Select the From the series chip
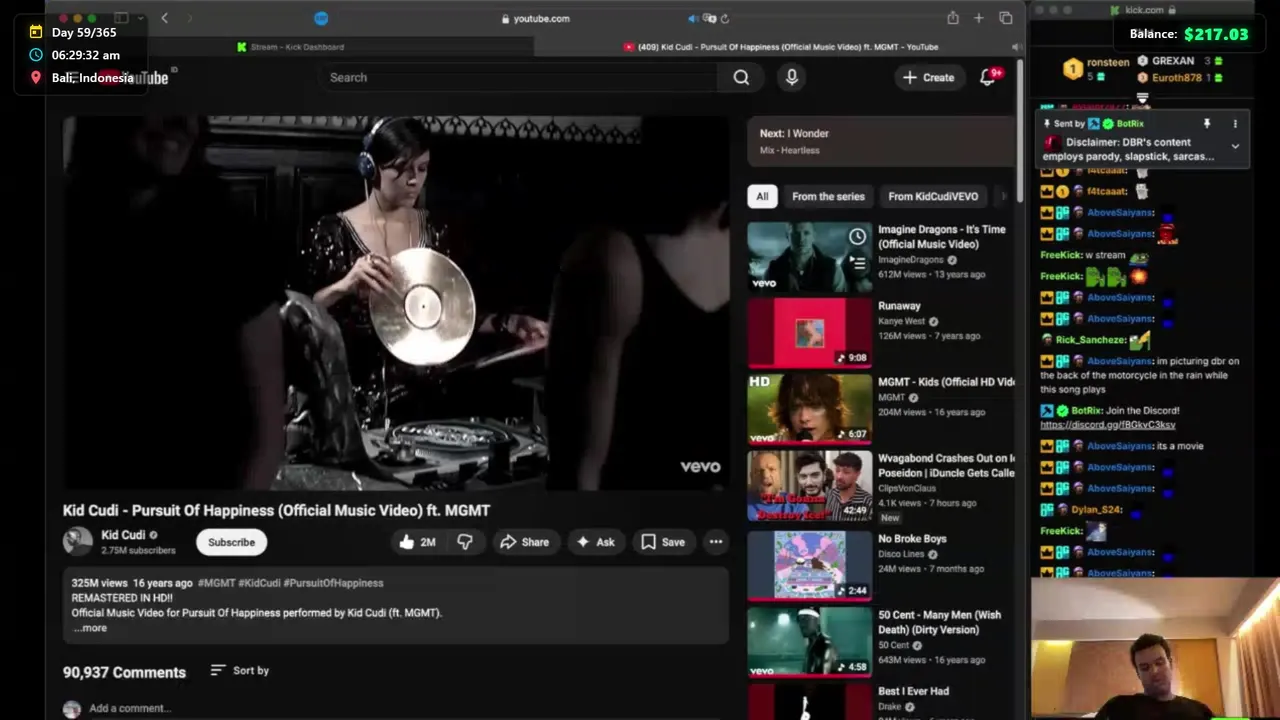The height and width of the screenshot is (720, 1280). [828, 196]
